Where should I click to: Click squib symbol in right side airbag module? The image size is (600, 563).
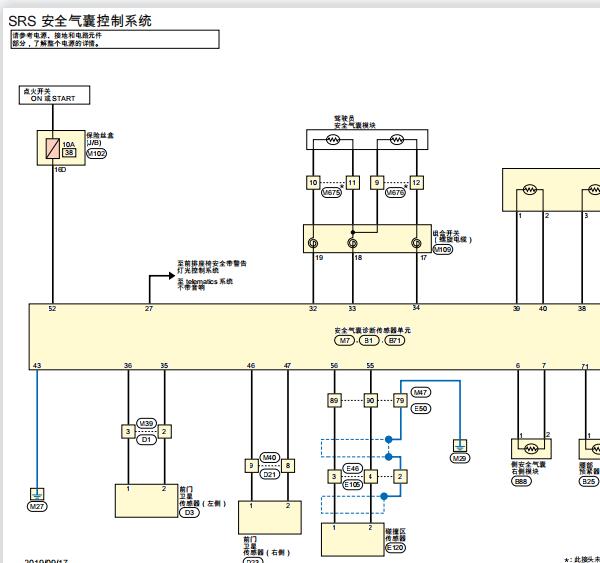click(530, 448)
